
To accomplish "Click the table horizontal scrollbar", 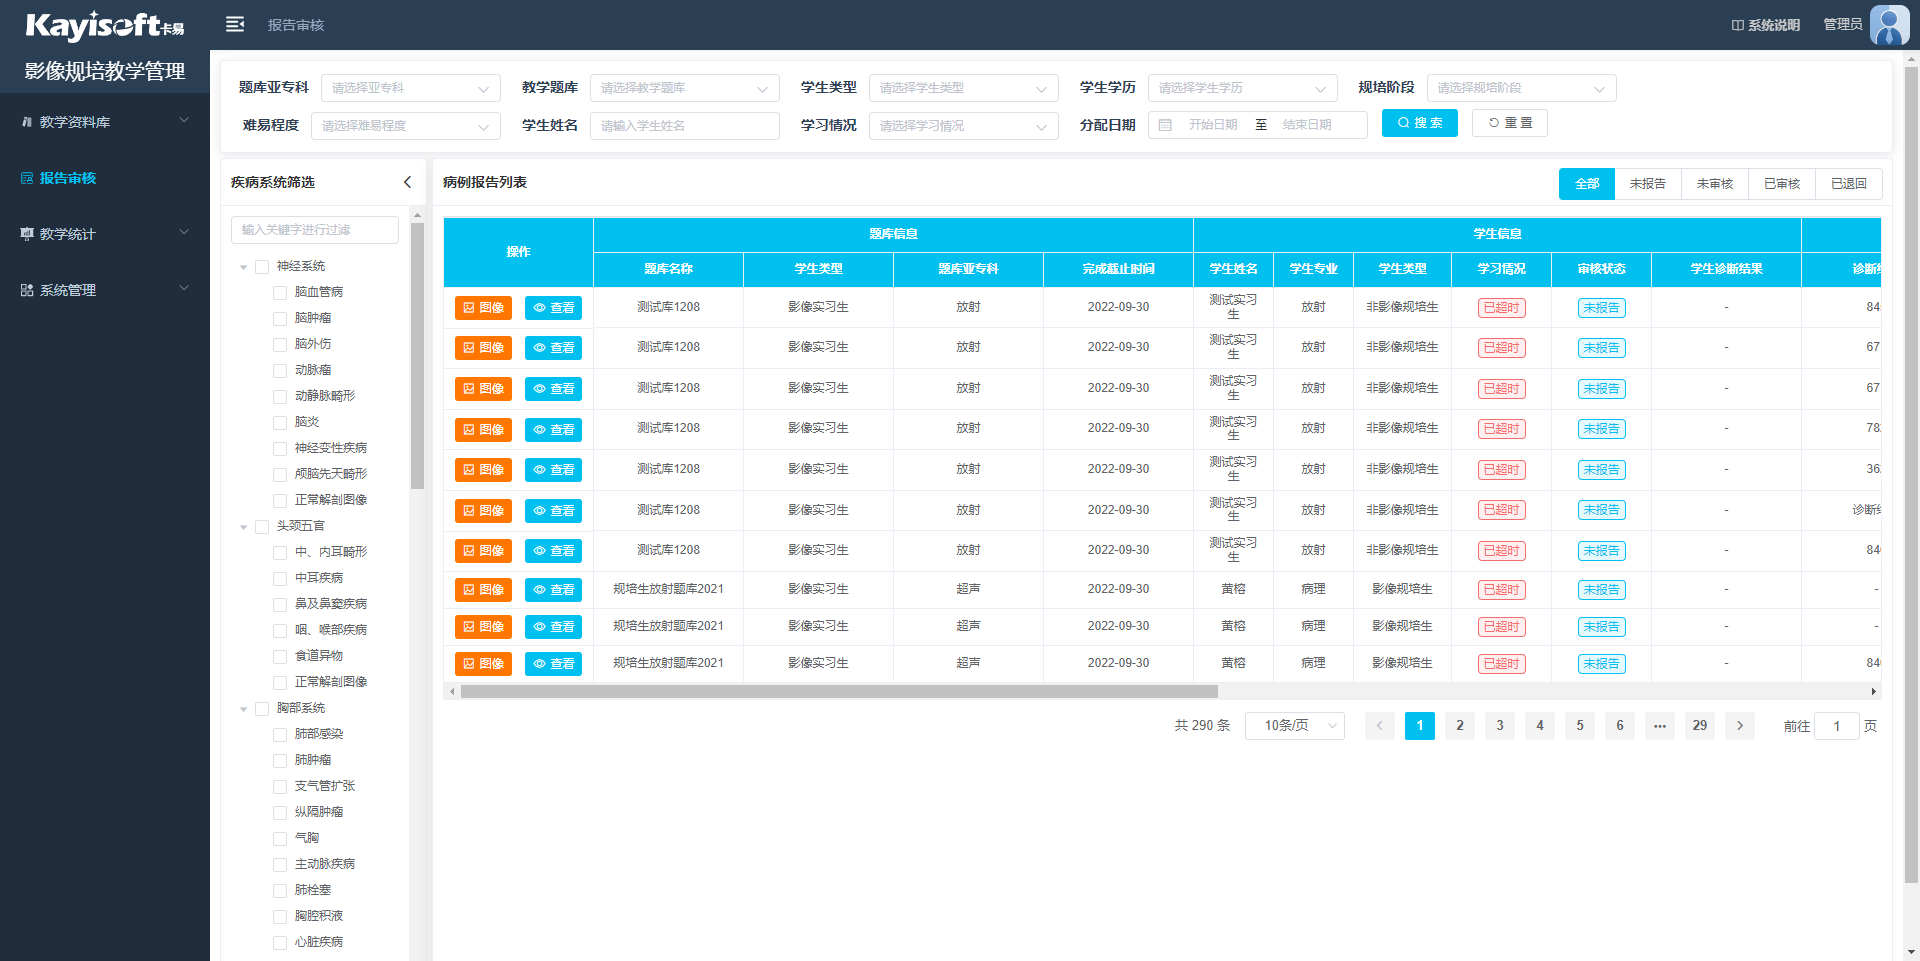I will (x=839, y=692).
